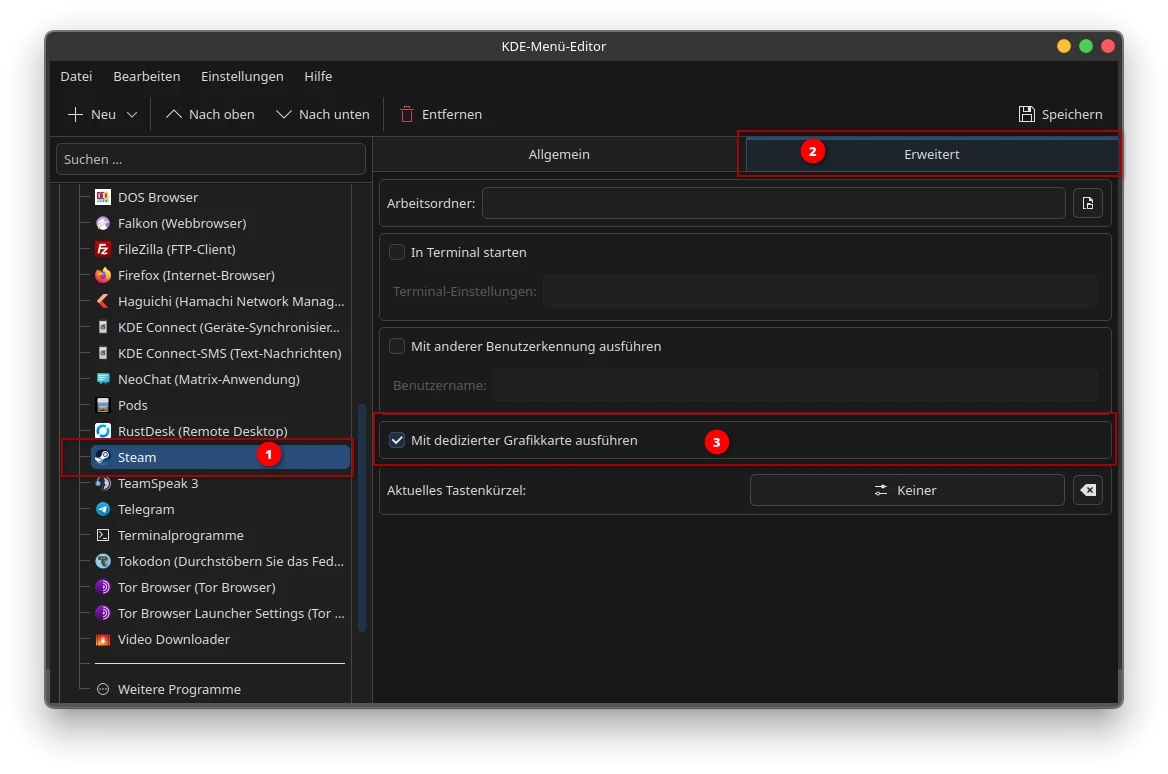This screenshot has height=774, width=1168.
Task: Click the Pods icon
Action: click(x=103, y=405)
